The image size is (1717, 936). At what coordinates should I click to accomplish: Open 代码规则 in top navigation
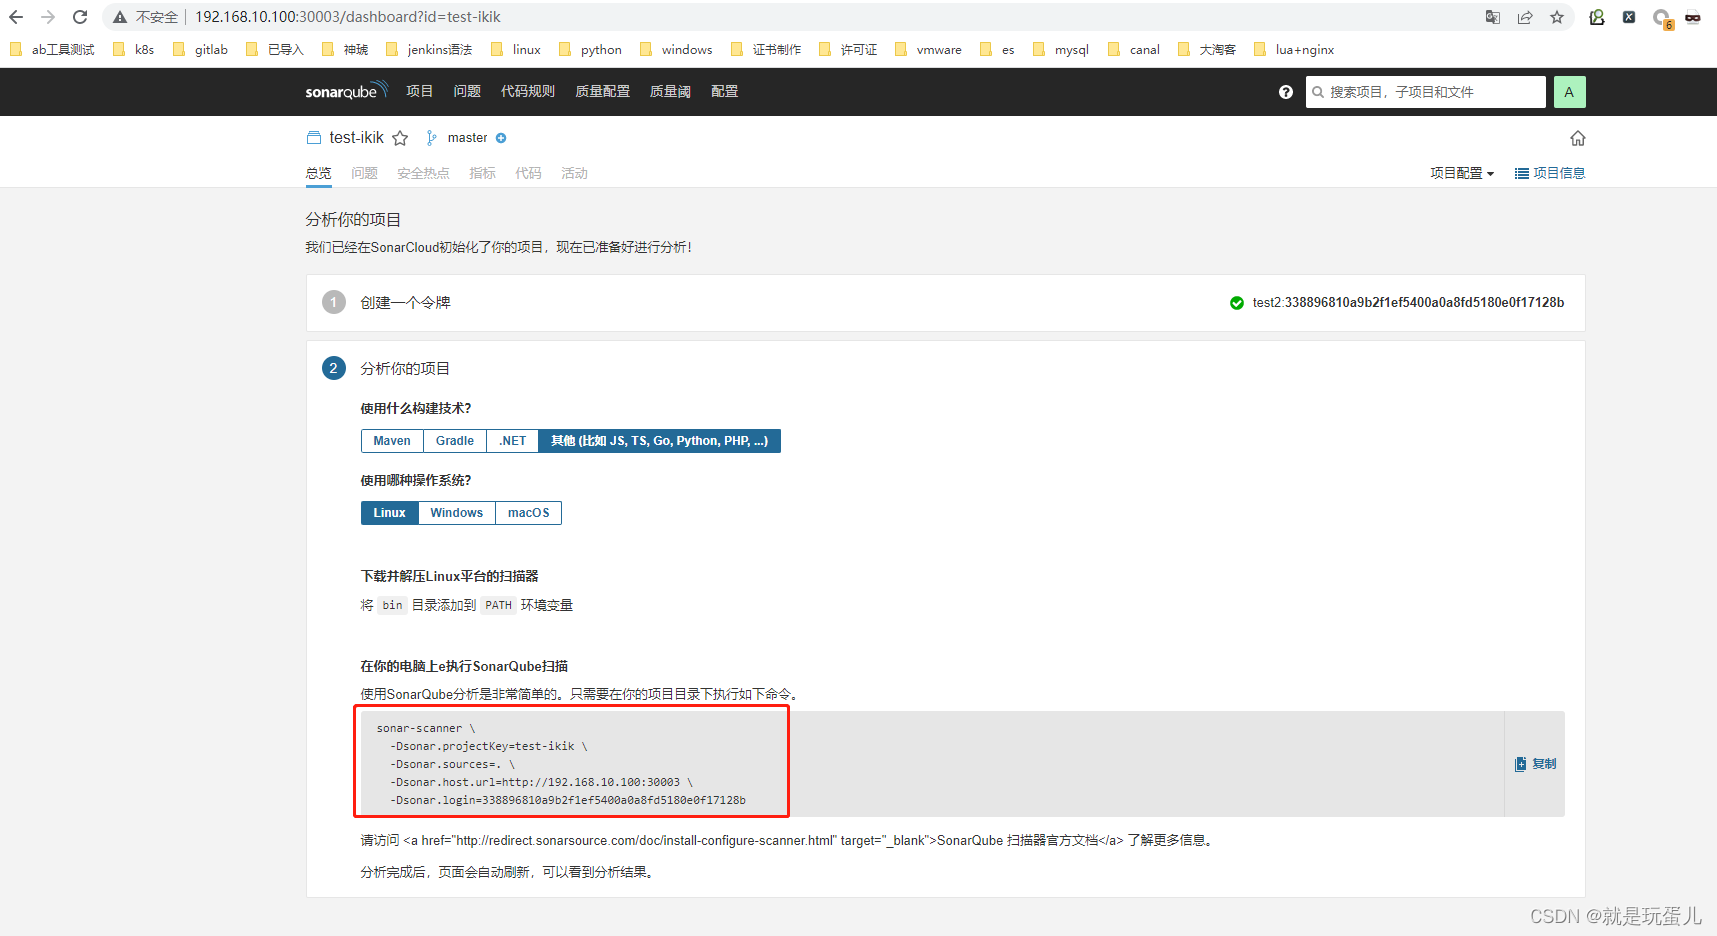pyautogui.click(x=528, y=91)
